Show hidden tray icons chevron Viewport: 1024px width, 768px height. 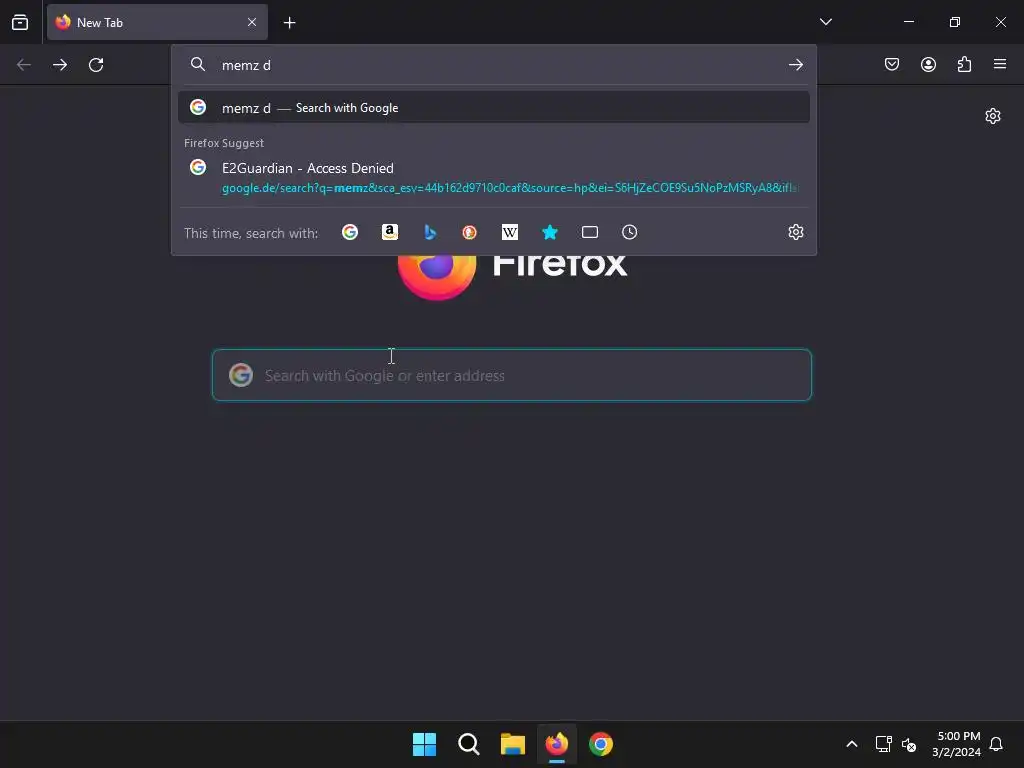click(x=852, y=744)
